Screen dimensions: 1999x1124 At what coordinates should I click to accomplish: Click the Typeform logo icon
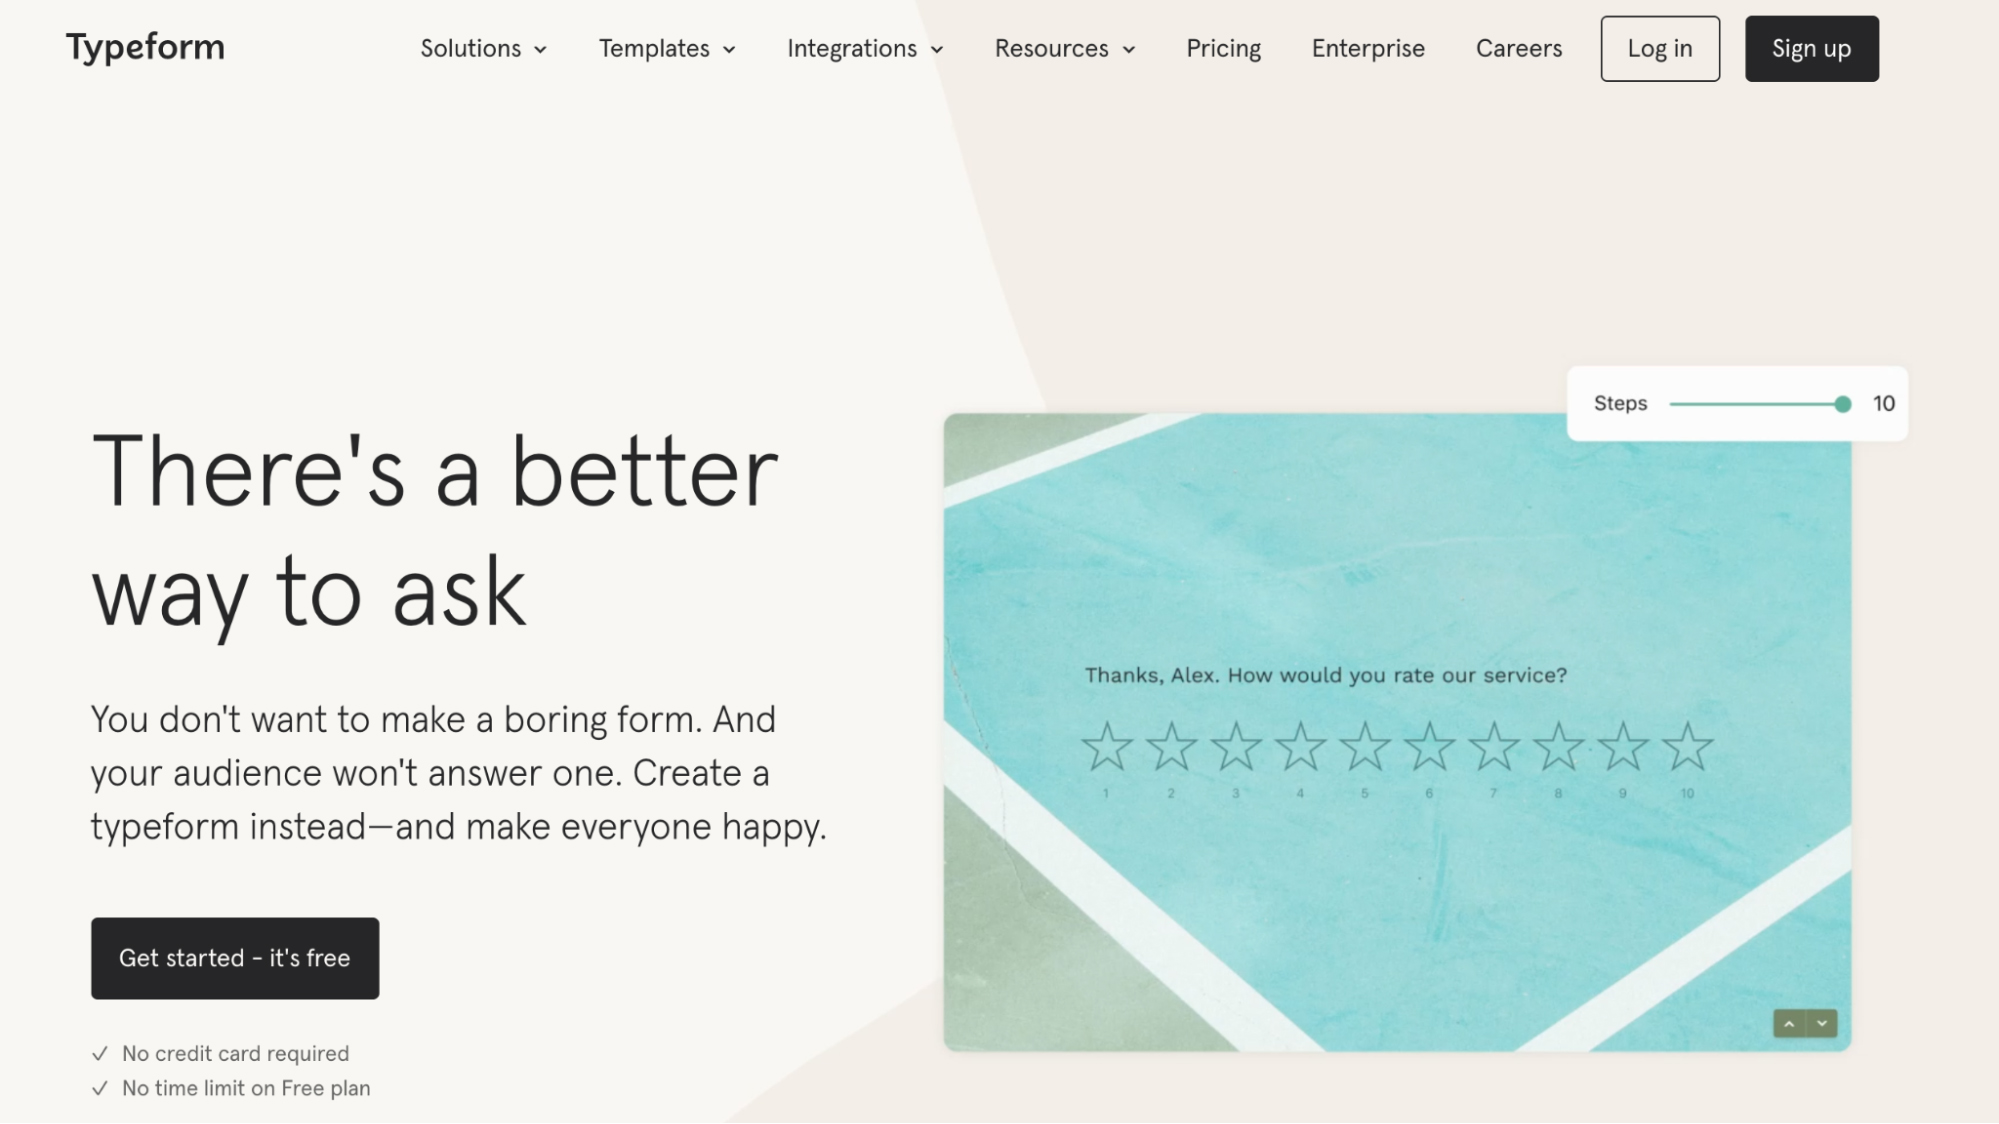144,48
